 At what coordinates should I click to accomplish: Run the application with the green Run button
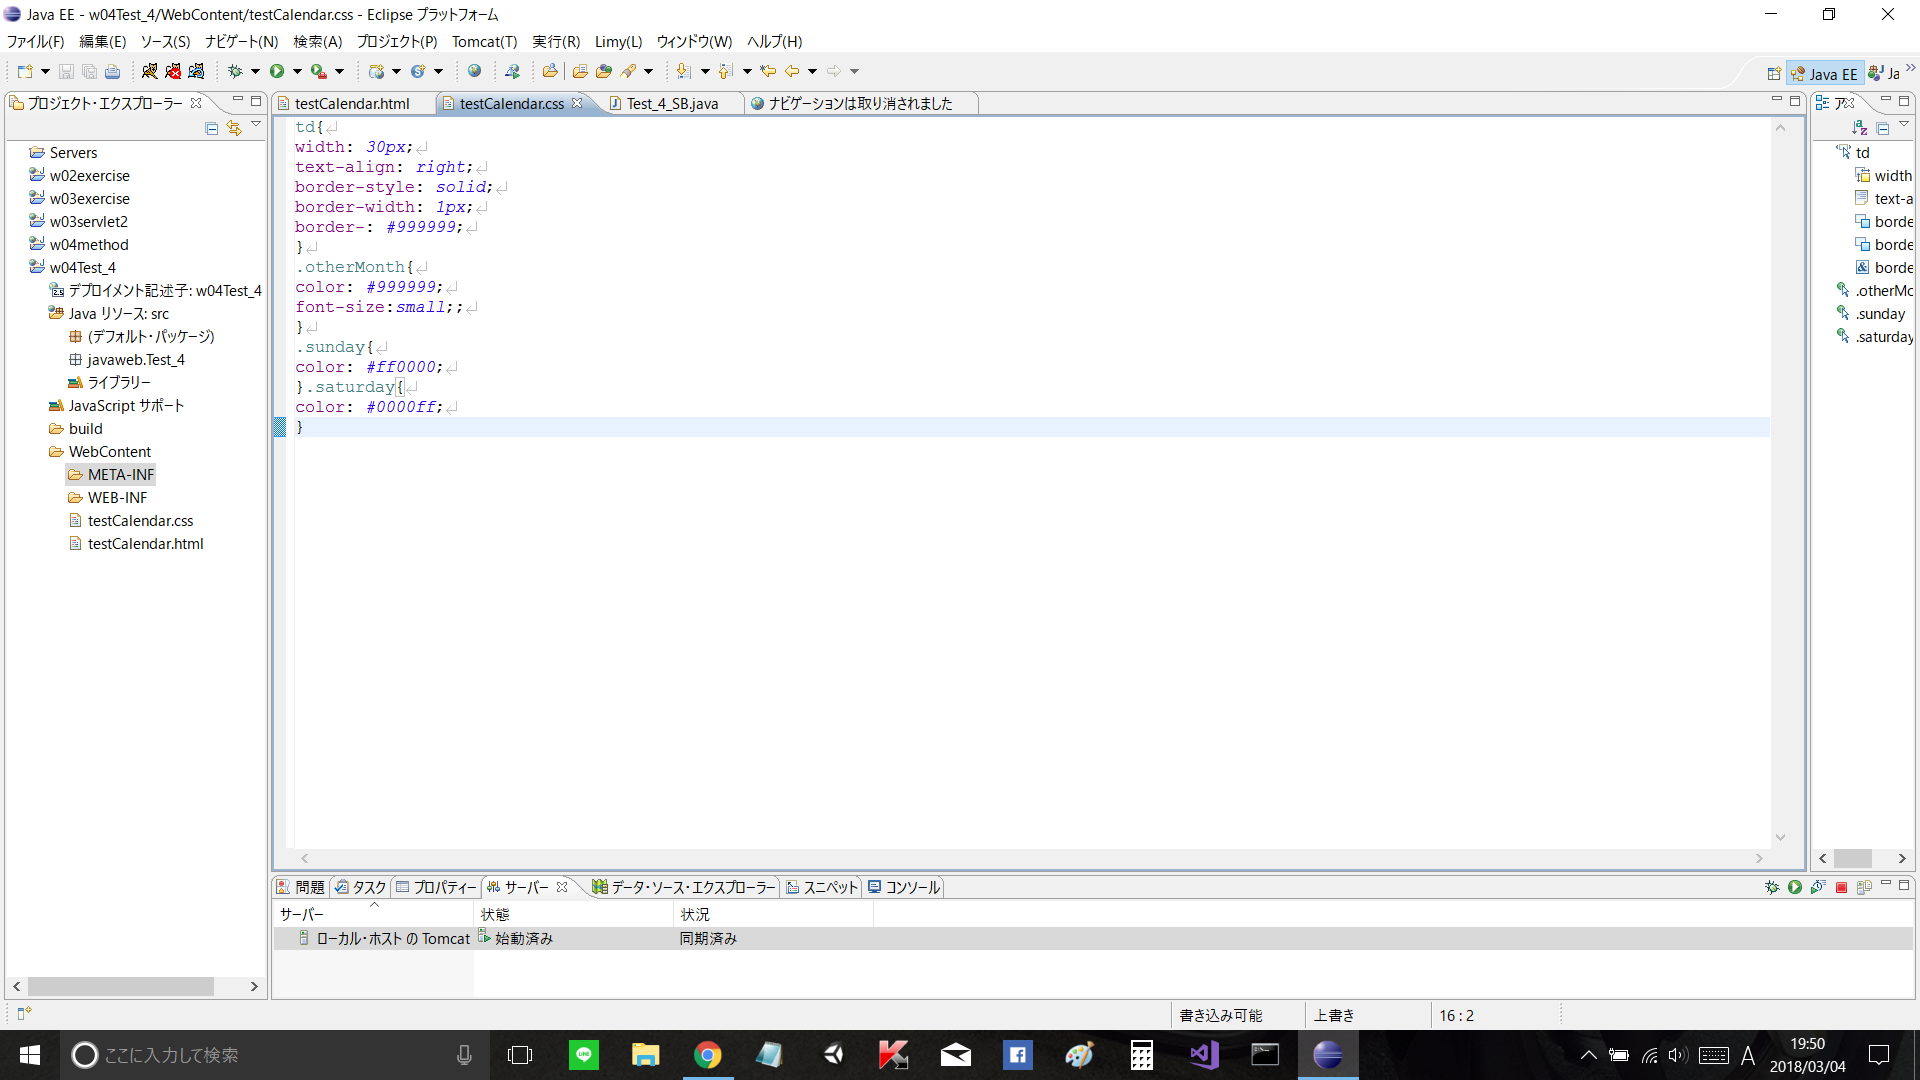tap(280, 71)
